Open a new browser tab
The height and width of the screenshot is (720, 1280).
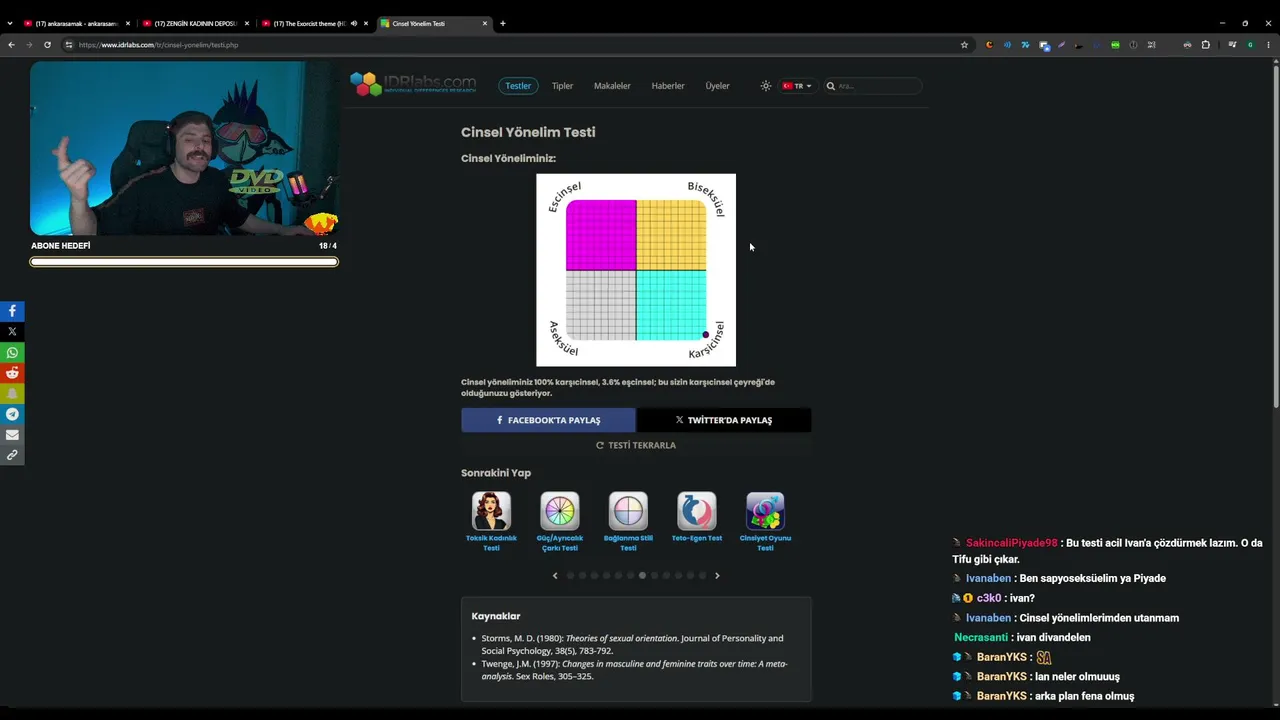point(502,23)
